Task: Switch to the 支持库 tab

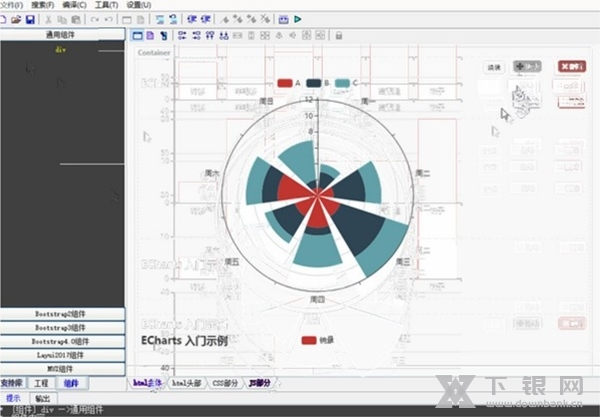Action: click(12, 383)
